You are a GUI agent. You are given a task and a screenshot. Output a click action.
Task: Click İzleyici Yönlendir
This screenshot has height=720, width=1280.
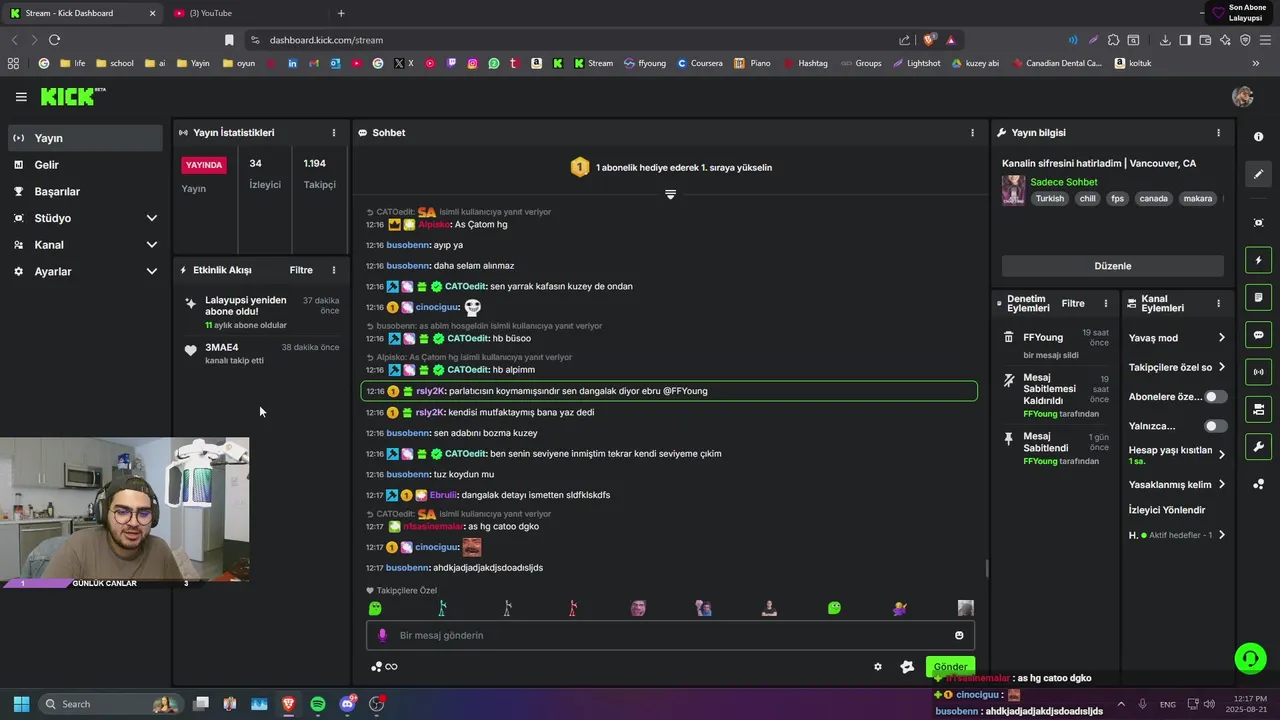click(1167, 510)
